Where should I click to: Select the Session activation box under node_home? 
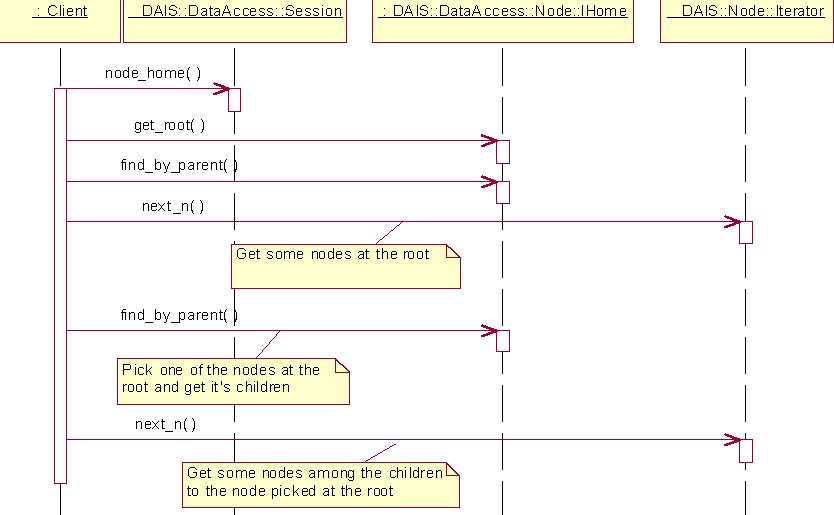[235, 100]
